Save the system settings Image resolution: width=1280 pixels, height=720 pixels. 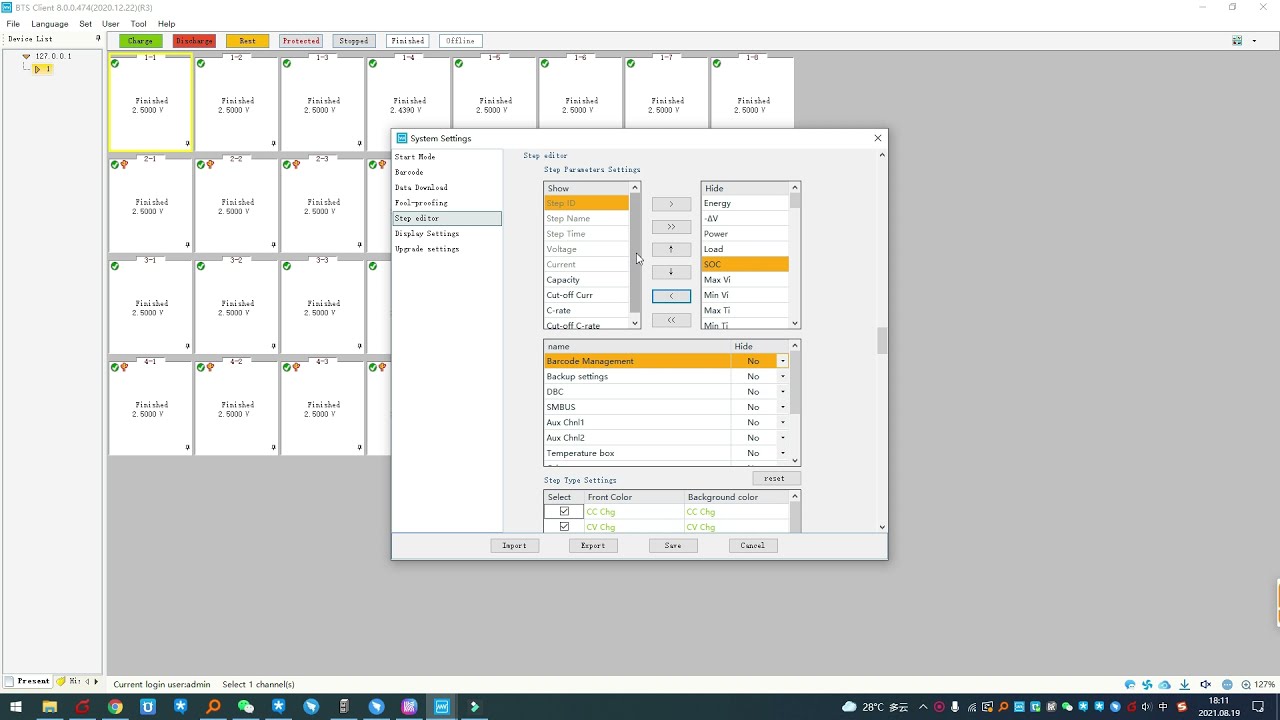tap(673, 546)
